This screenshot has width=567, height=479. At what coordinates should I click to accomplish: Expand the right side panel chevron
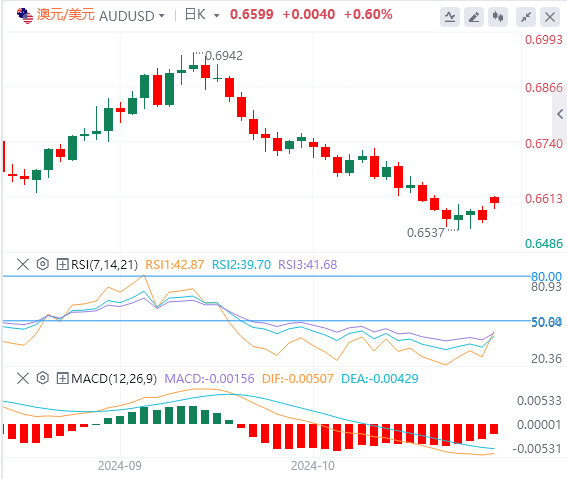(x=560, y=114)
